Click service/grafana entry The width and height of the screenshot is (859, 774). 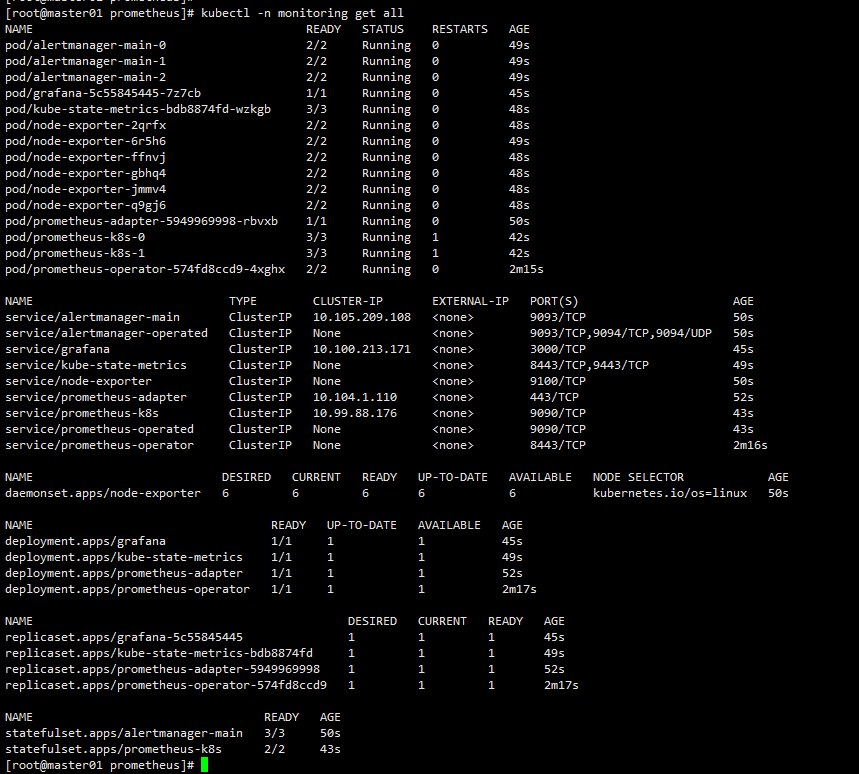point(58,349)
